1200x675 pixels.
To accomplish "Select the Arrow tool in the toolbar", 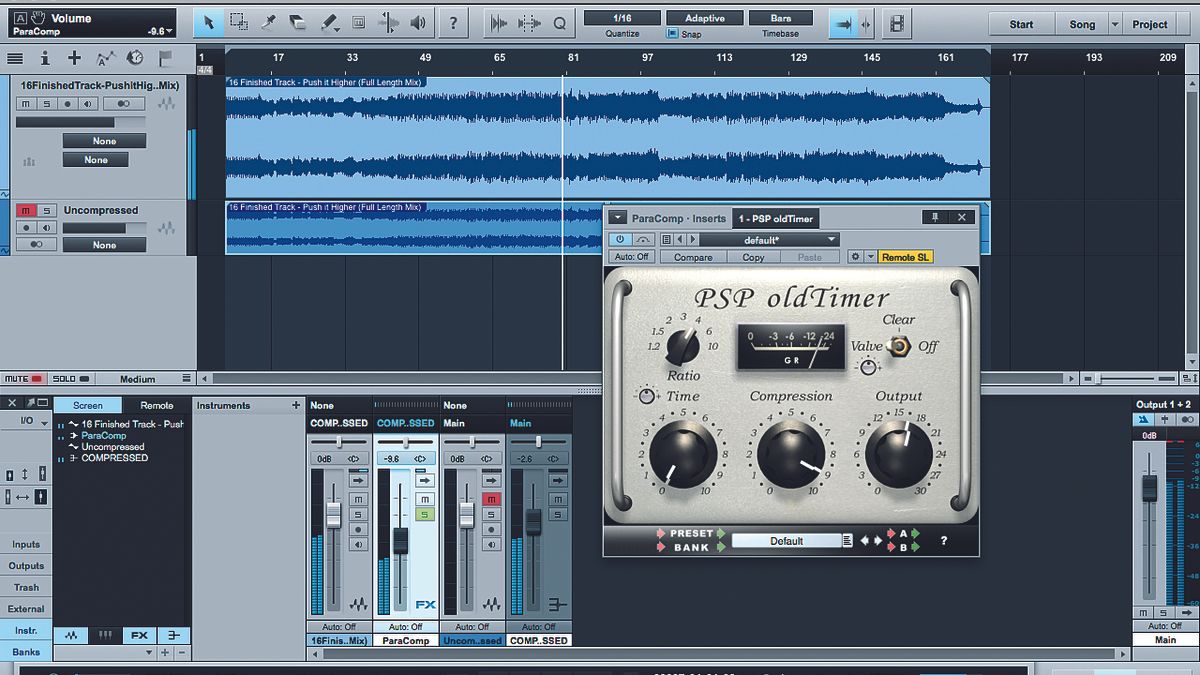I will (210, 22).
